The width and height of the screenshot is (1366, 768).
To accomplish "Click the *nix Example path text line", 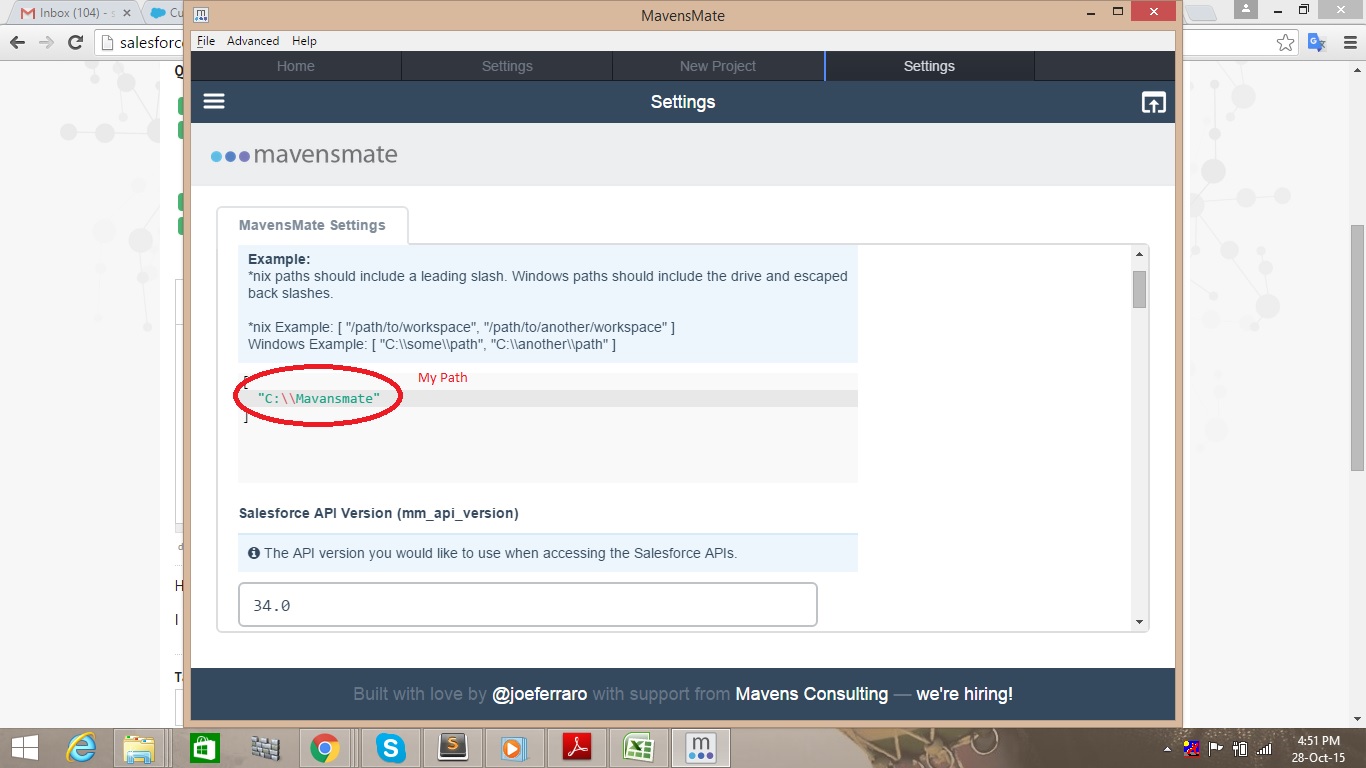I will [461, 327].
